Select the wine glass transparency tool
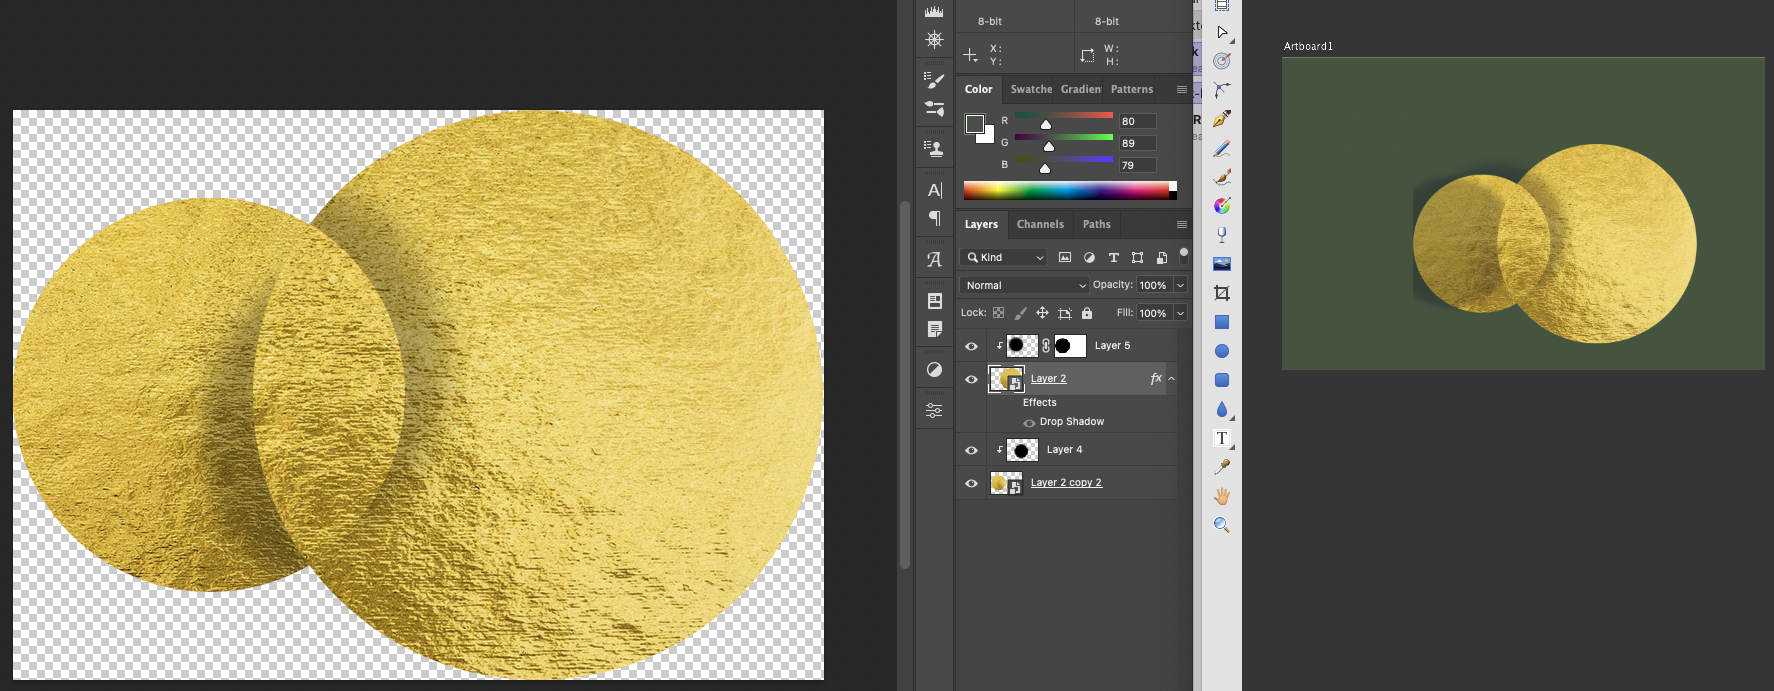The width and height of the screenshot is (1774, 691). (1222, 235)
